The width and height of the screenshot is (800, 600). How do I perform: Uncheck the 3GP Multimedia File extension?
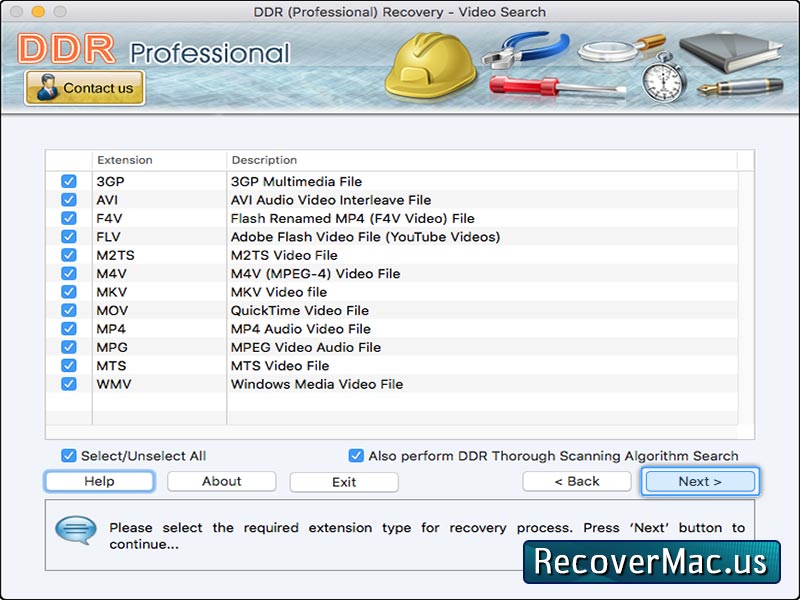click(68, 181)
